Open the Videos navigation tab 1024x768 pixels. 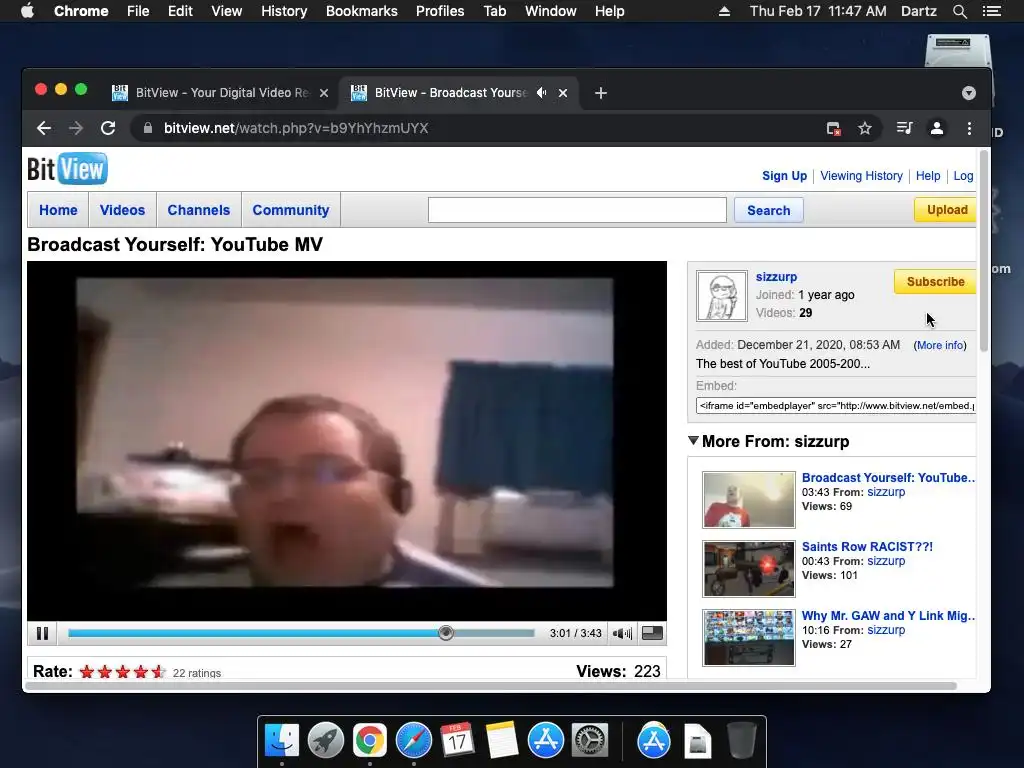[x=122, y=210]
